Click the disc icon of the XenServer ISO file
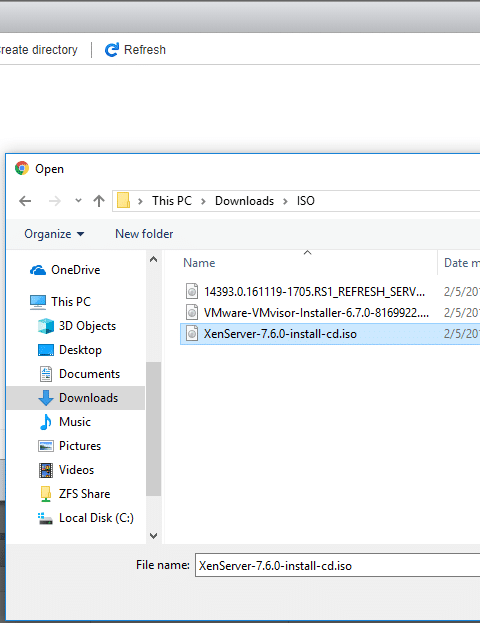Image resolution: width=480 pixels, height=623 pixels. [x=192, y=333]
